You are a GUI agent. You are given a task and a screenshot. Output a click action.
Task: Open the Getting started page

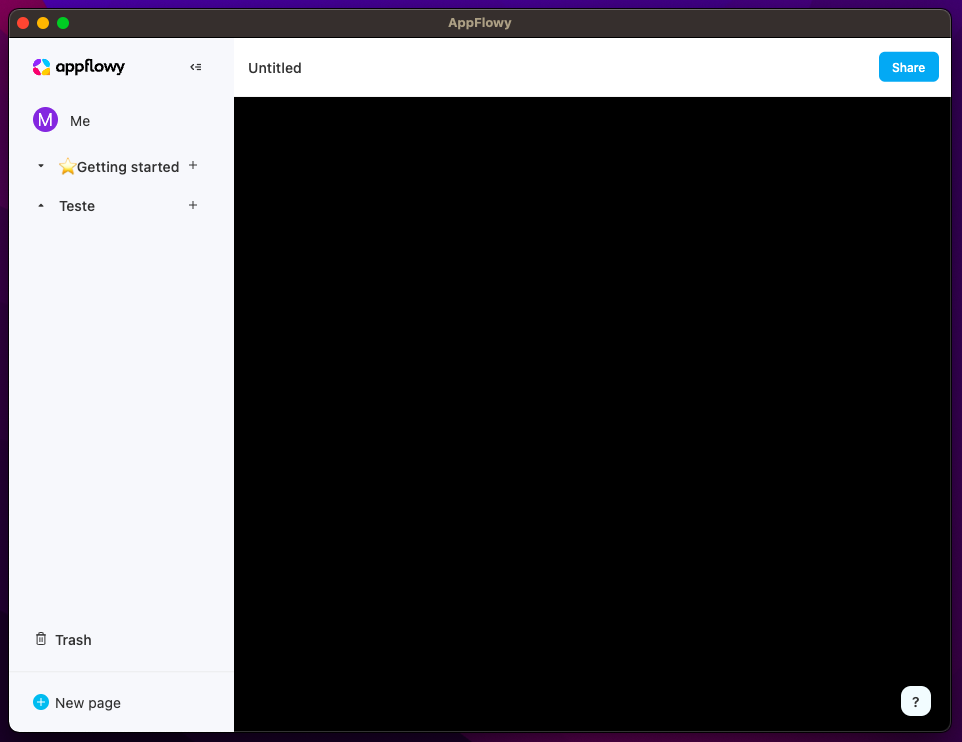coord(119,166)
